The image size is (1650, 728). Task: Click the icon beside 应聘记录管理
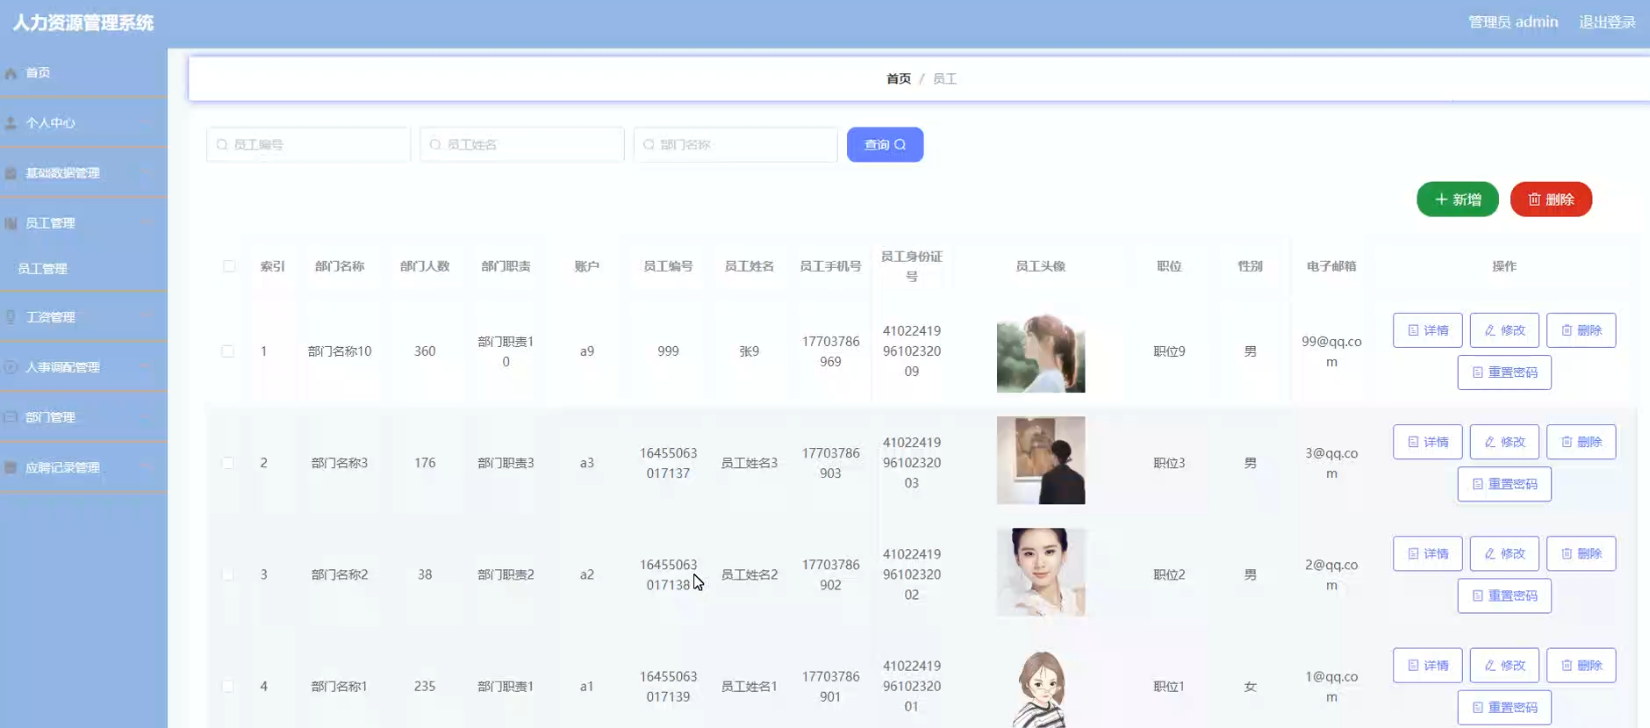tap(11, 467)
